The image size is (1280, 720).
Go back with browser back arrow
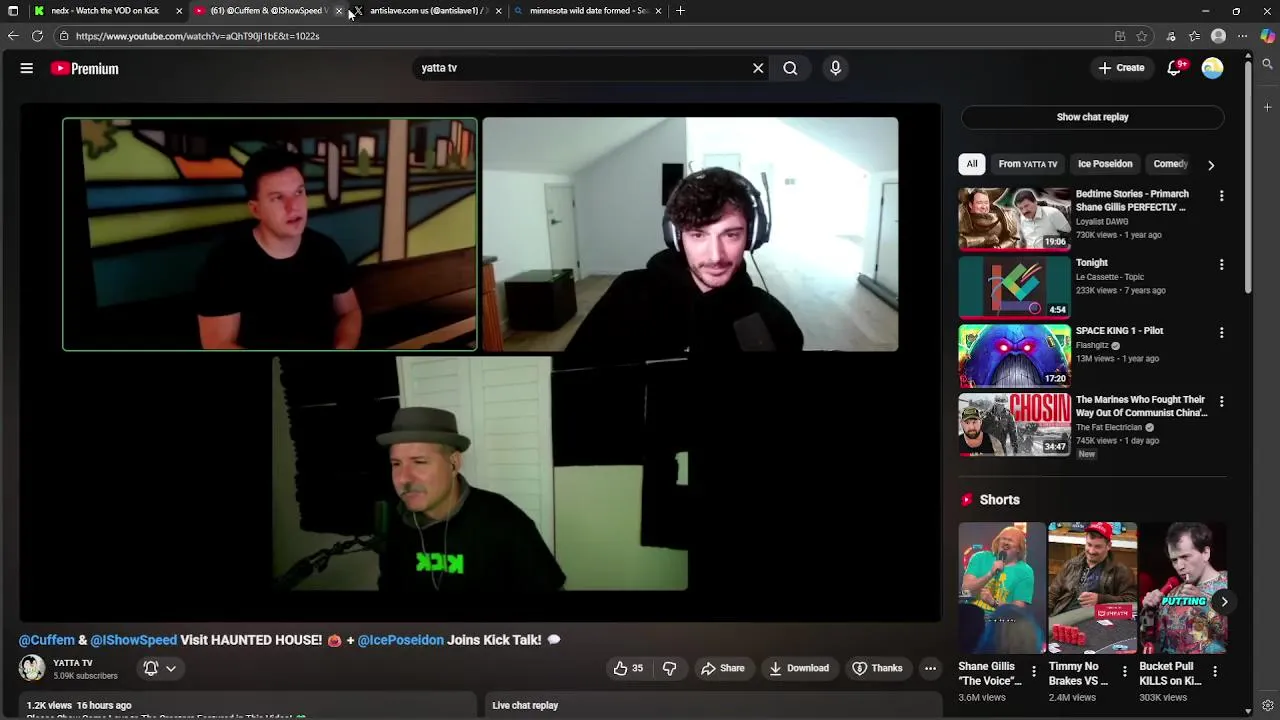tap(12, 36)
